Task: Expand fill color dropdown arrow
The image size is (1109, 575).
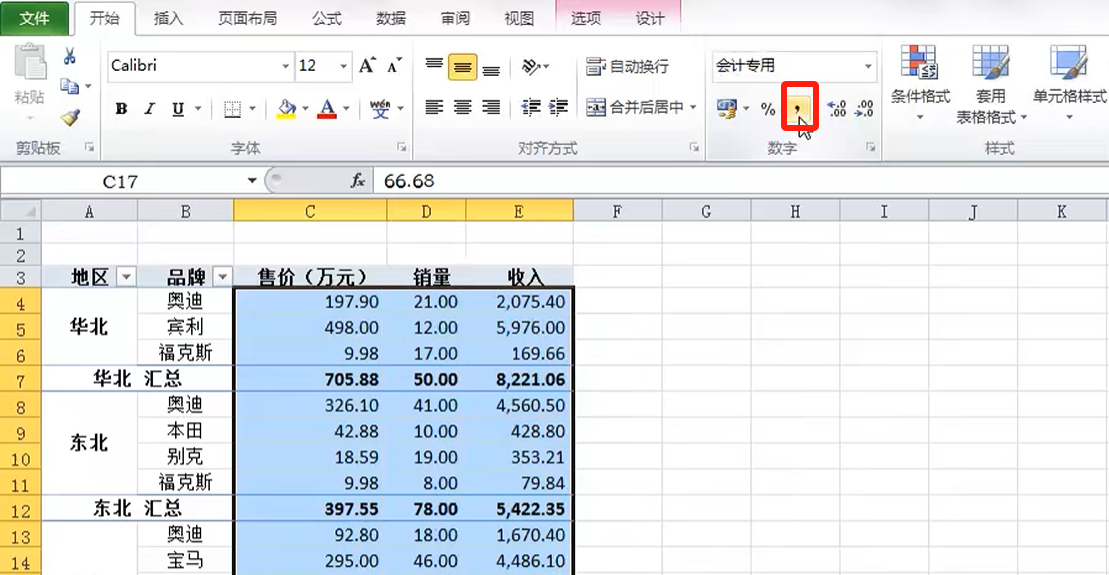Action: (x=306, y=109)
